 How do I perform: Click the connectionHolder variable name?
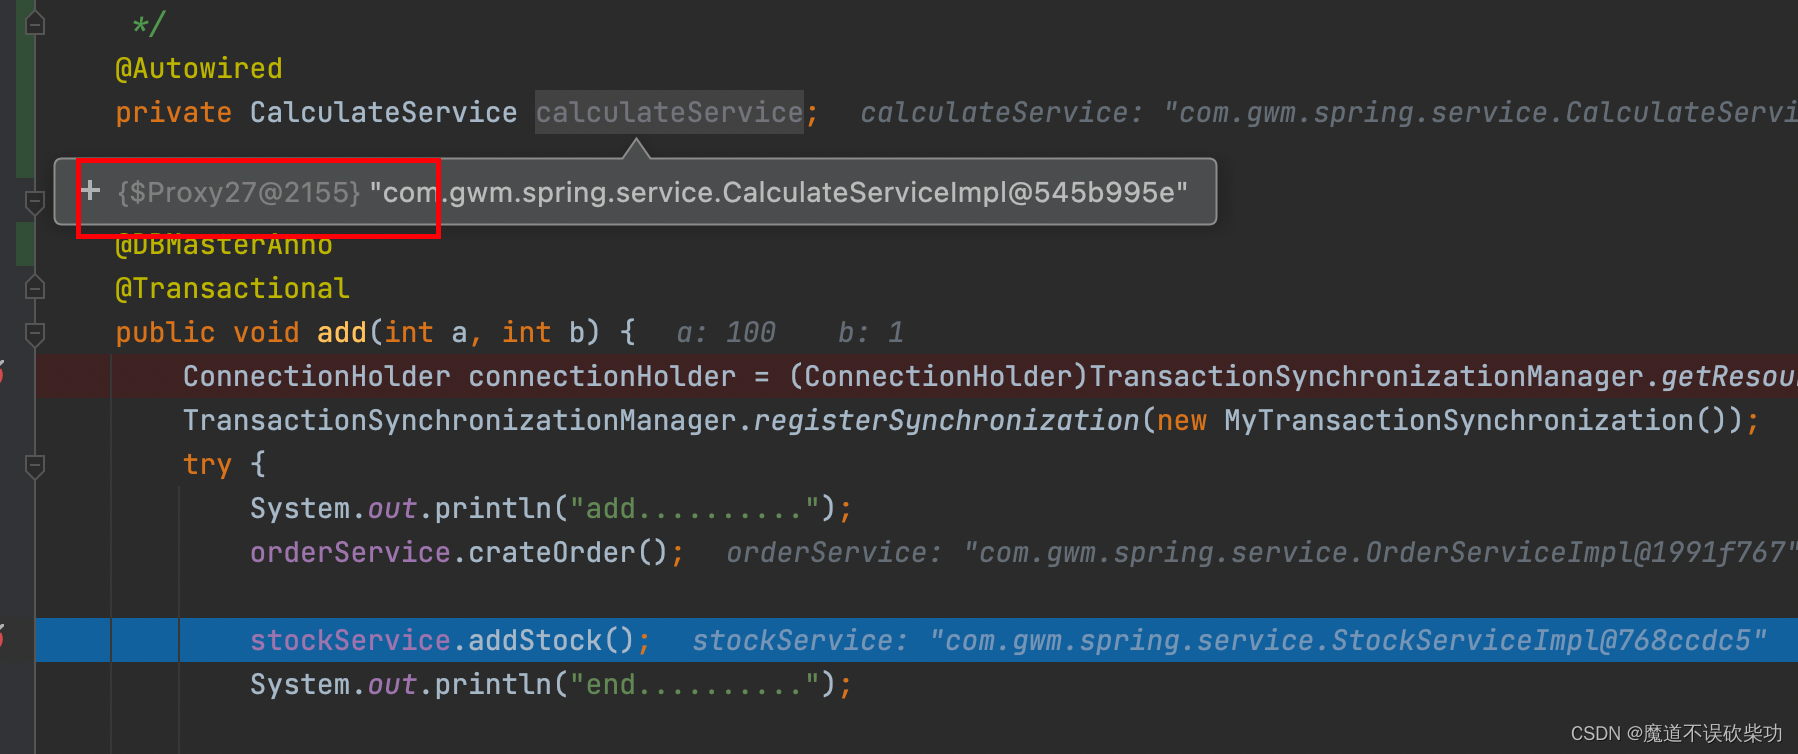coord(602,376)
